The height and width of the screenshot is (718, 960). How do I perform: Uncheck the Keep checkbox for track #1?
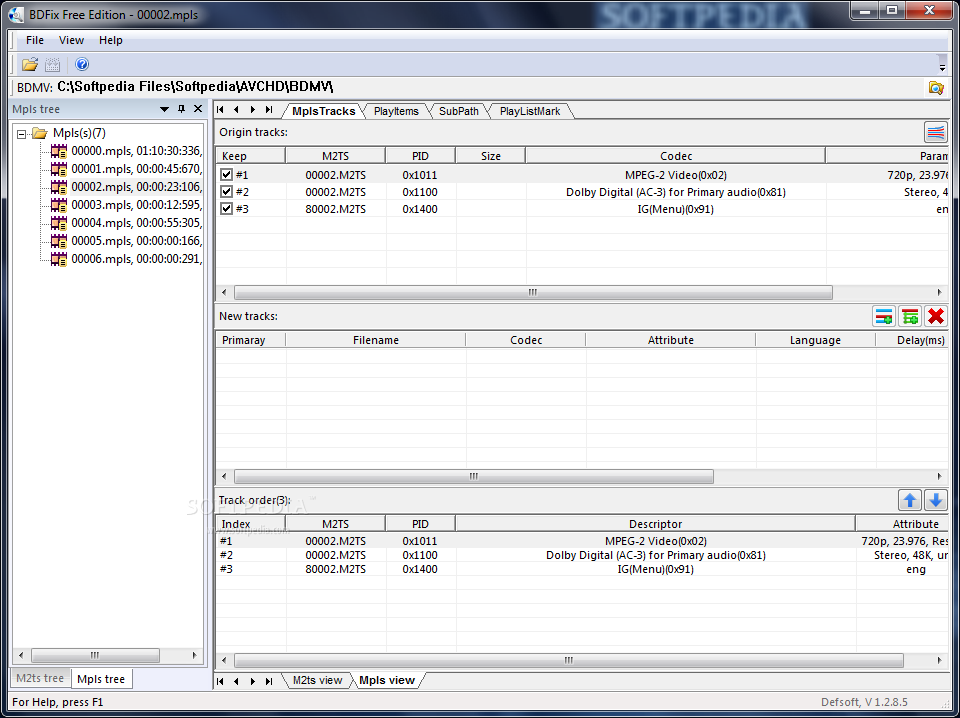point(227,175)
